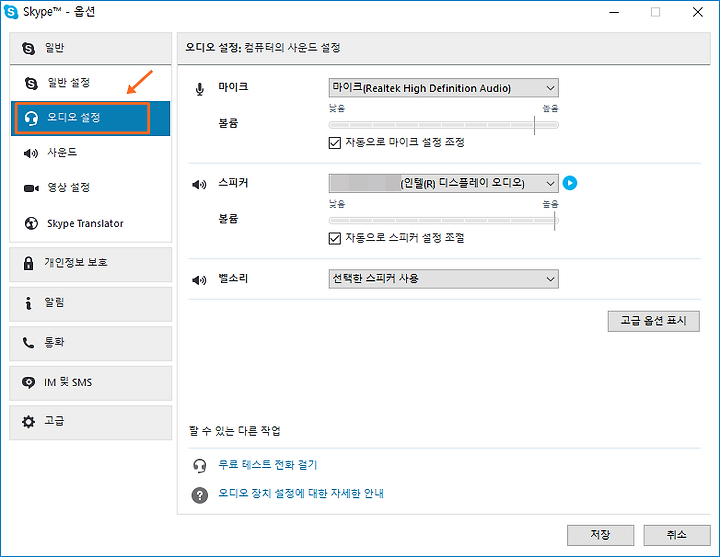This screenshot has height=557, width=720.
Task: Toggle 자동으로 마이크 설정 조정 checkbox
Action: [x=335, y=143]
